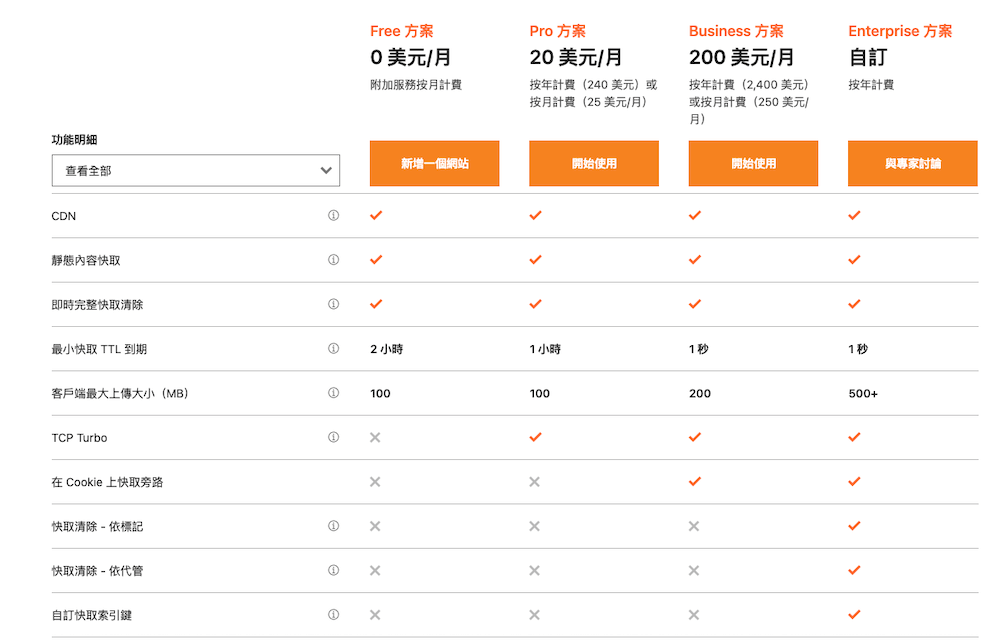Click Free plan checkmark in CDN row
The image size is (1000, 644).
(376, 216)
